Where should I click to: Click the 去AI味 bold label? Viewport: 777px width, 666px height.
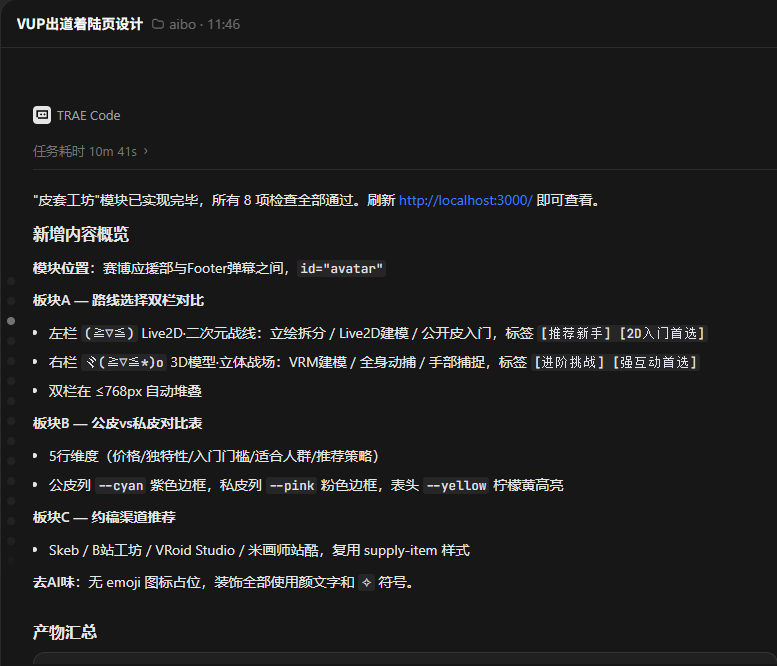57,582
